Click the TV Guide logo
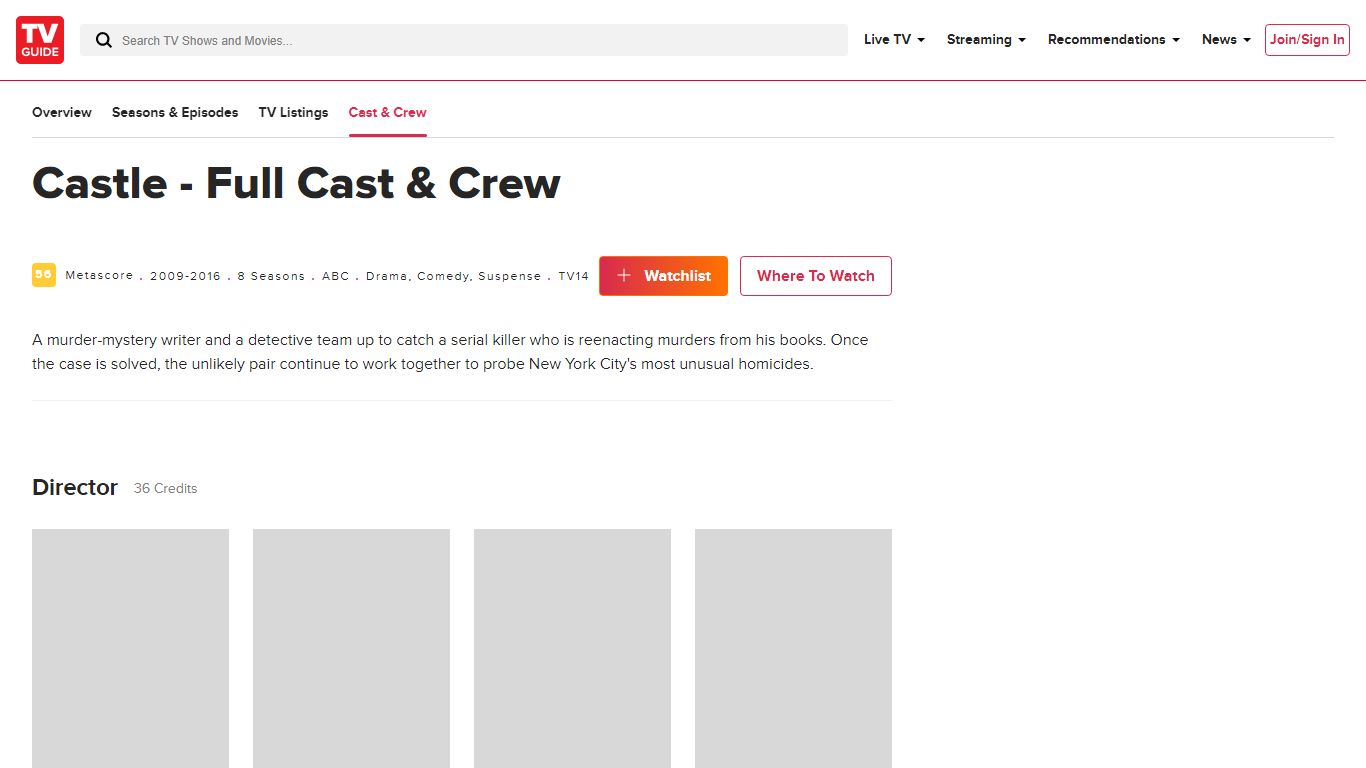 pos(40,40)
